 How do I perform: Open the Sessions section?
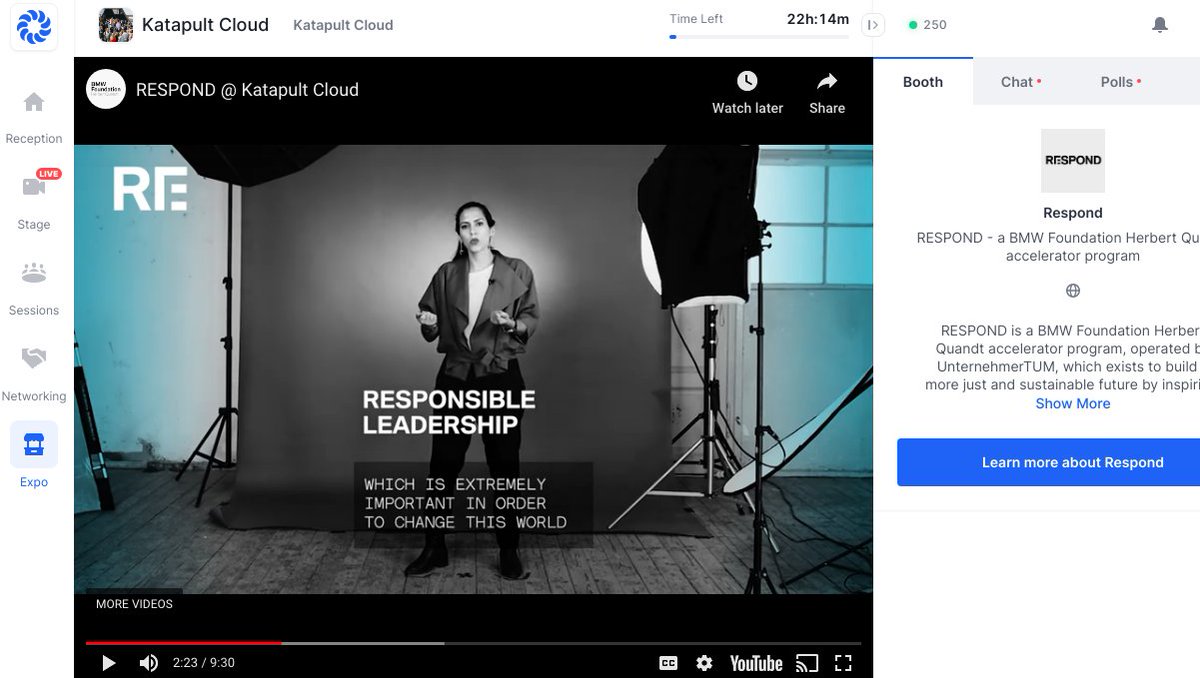34,289
